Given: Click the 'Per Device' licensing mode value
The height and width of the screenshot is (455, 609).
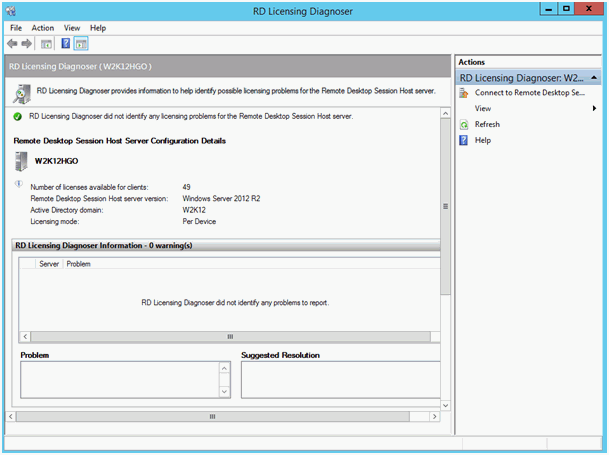Looking at the screenshot, I should tap(199, 221).
